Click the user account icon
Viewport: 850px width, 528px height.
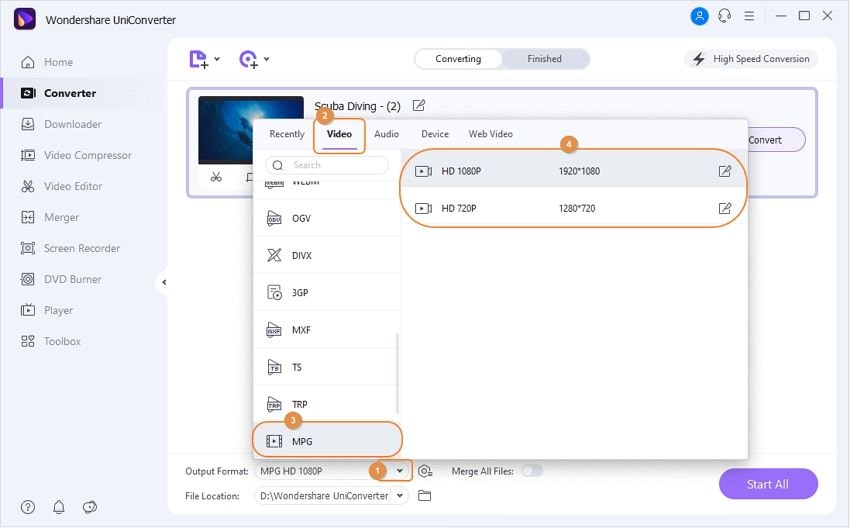(x=699, y=16)
